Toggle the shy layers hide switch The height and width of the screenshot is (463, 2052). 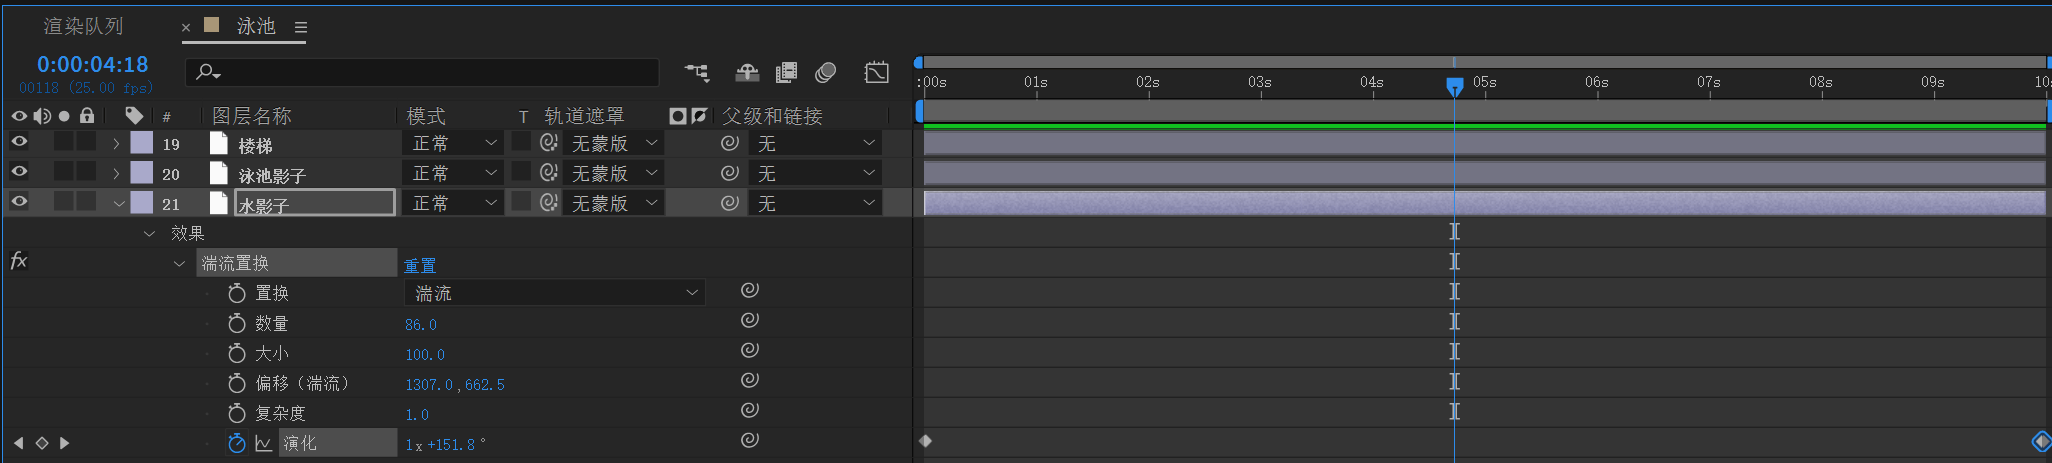(747, 72)
